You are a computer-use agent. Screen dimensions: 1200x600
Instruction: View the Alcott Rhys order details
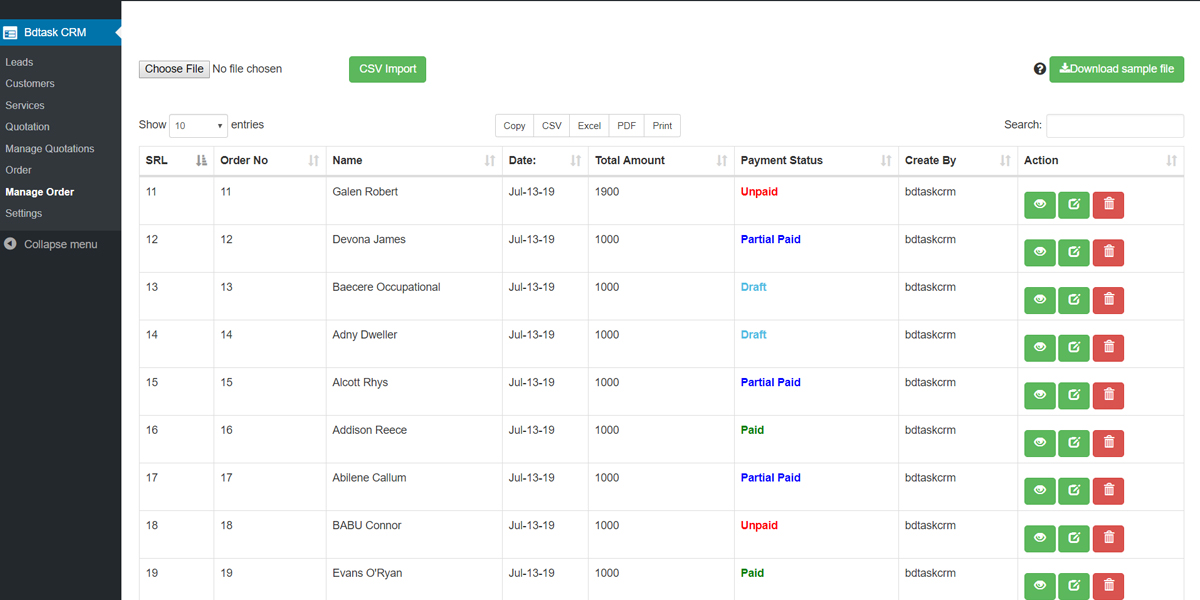[1040, 396]
